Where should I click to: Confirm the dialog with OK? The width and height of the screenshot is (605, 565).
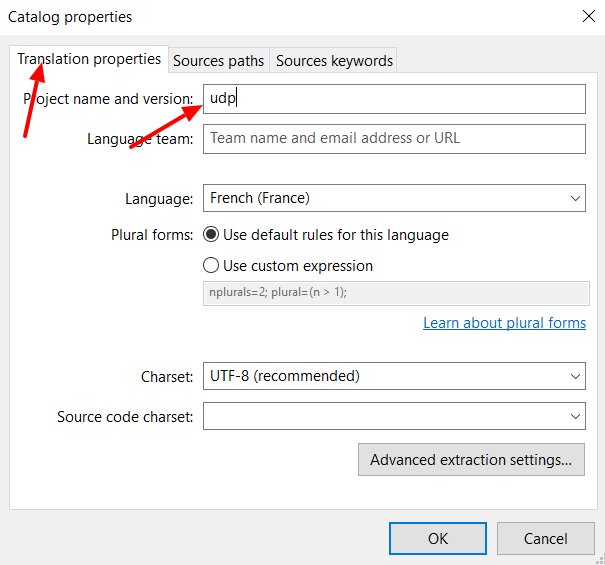(x=438, y=538)
